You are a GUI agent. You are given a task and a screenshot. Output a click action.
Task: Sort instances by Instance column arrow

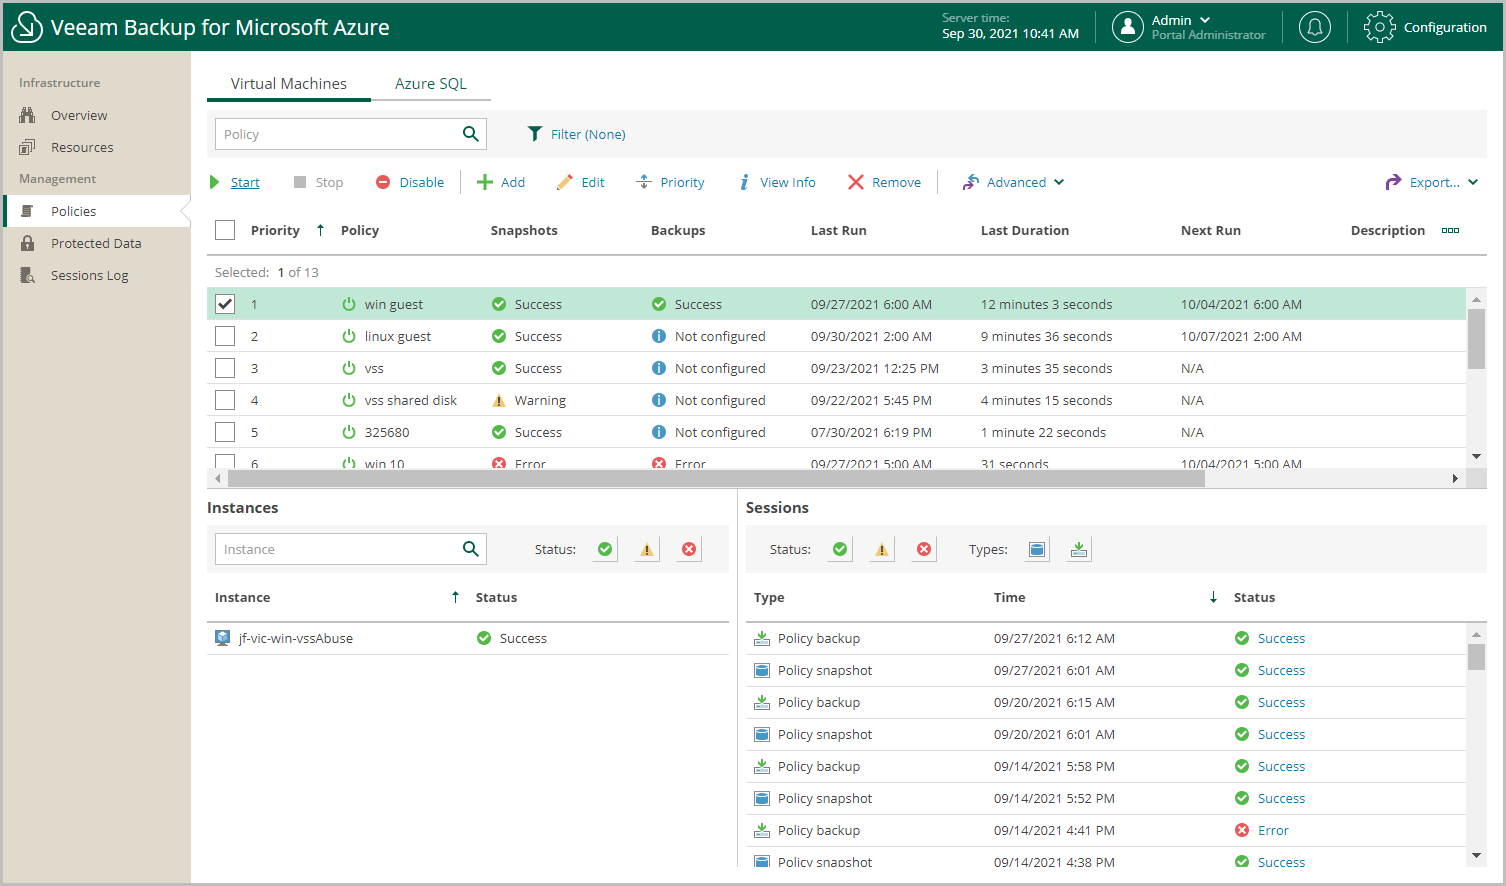pyautogui.click(x=455, y=597)
